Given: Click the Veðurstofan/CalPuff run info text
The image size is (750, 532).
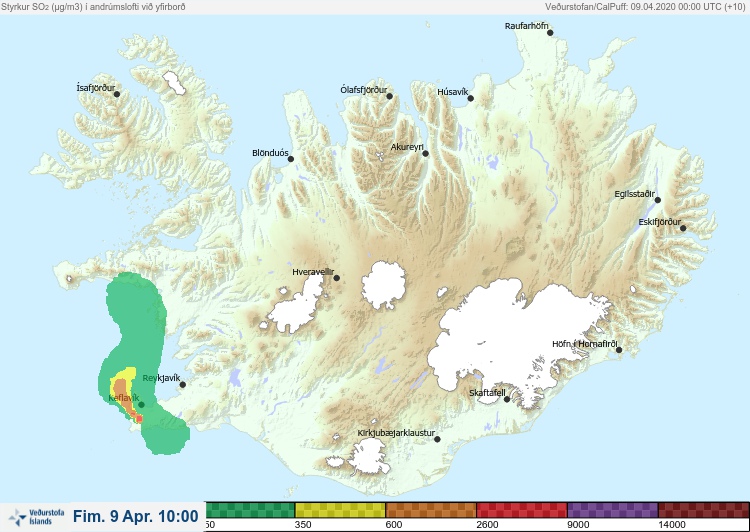Looking at the screenshot, I should [645, 7].
